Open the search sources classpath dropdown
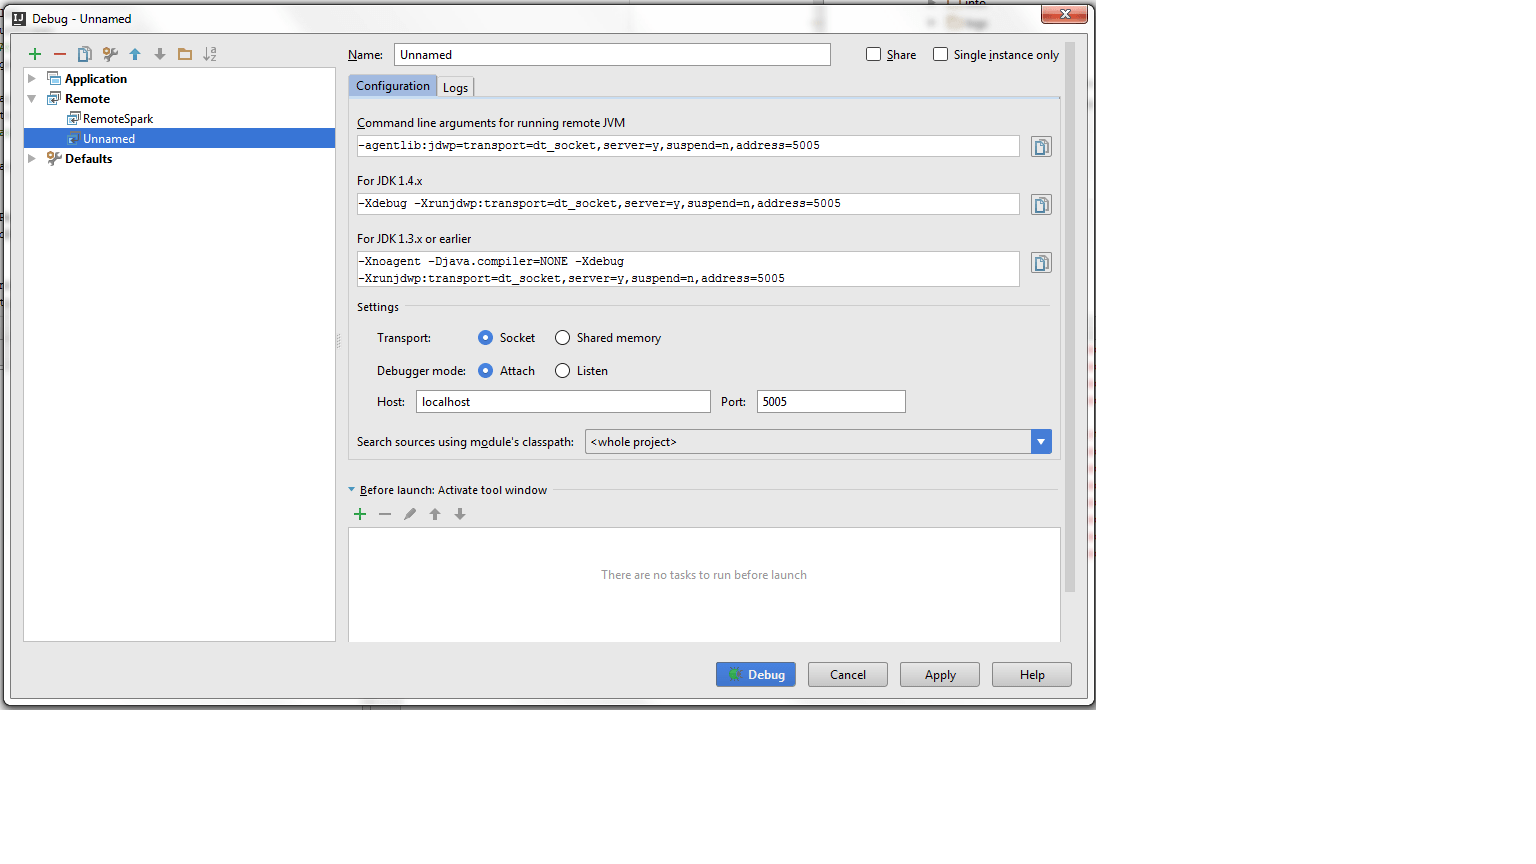 1040,441
